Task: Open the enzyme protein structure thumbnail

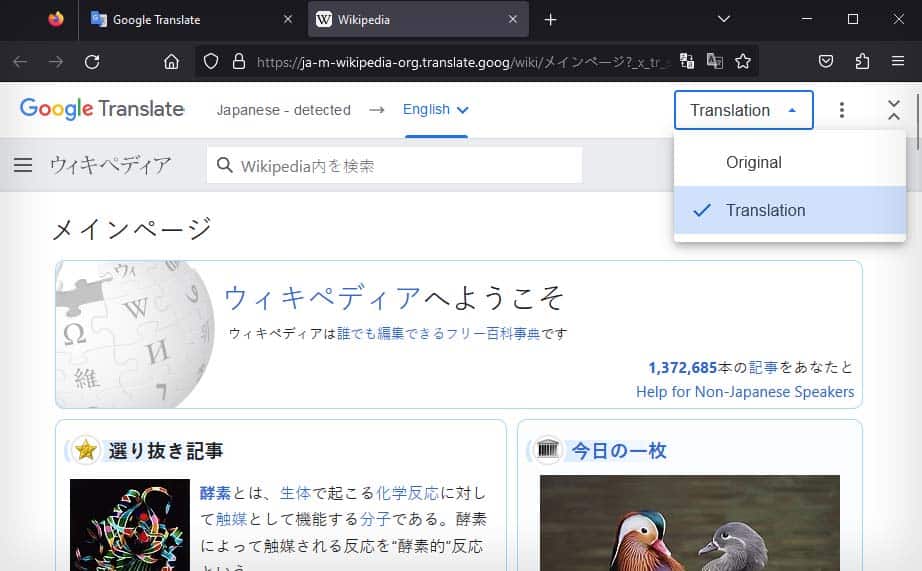Action: tap(130, 525)
